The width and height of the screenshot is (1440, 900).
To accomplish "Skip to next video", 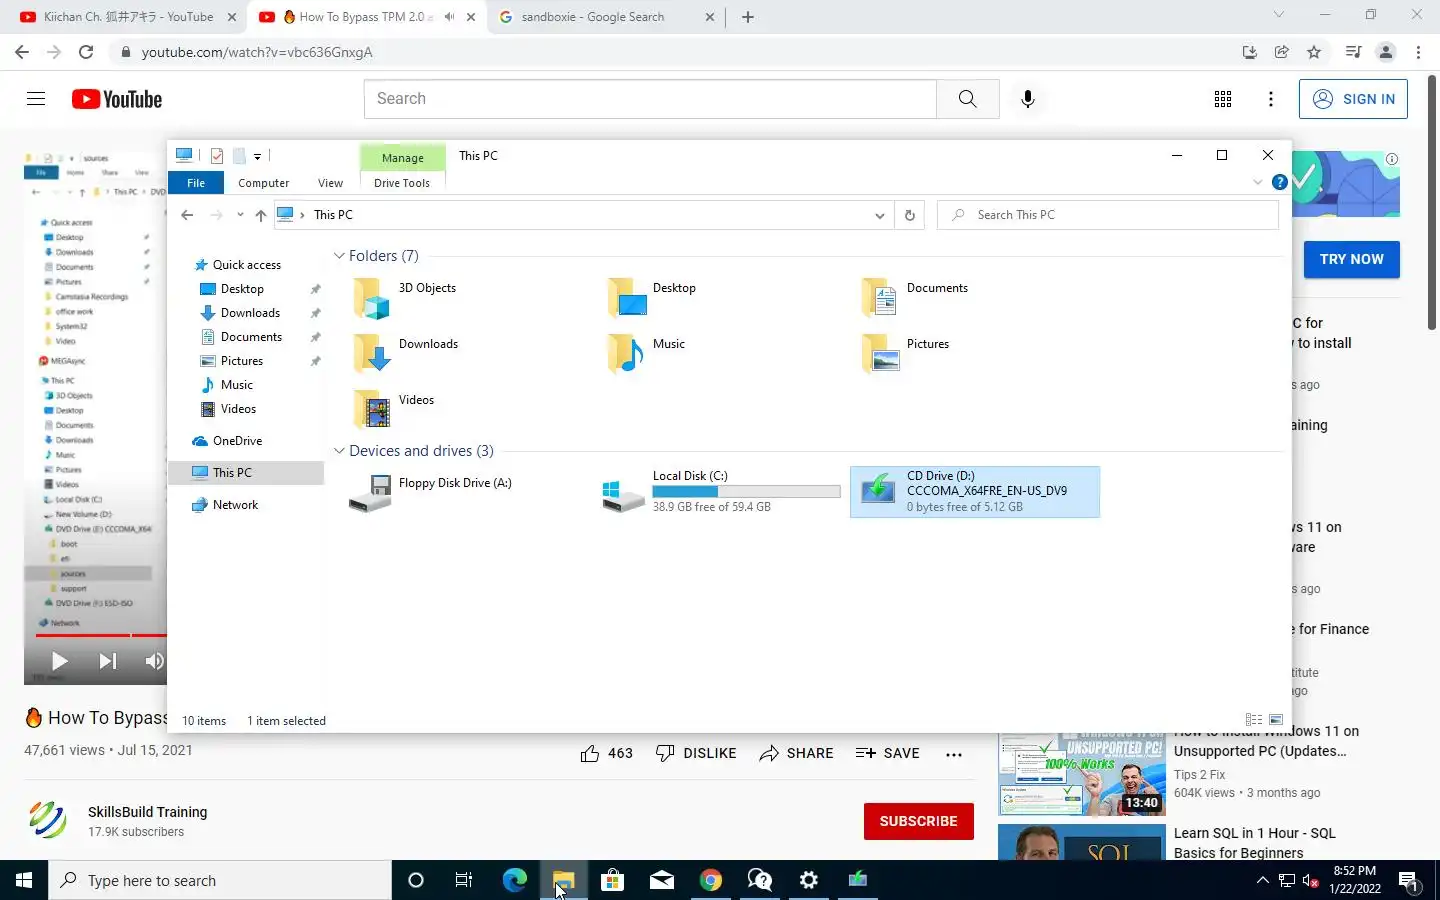I will click(x=108, y=661).
